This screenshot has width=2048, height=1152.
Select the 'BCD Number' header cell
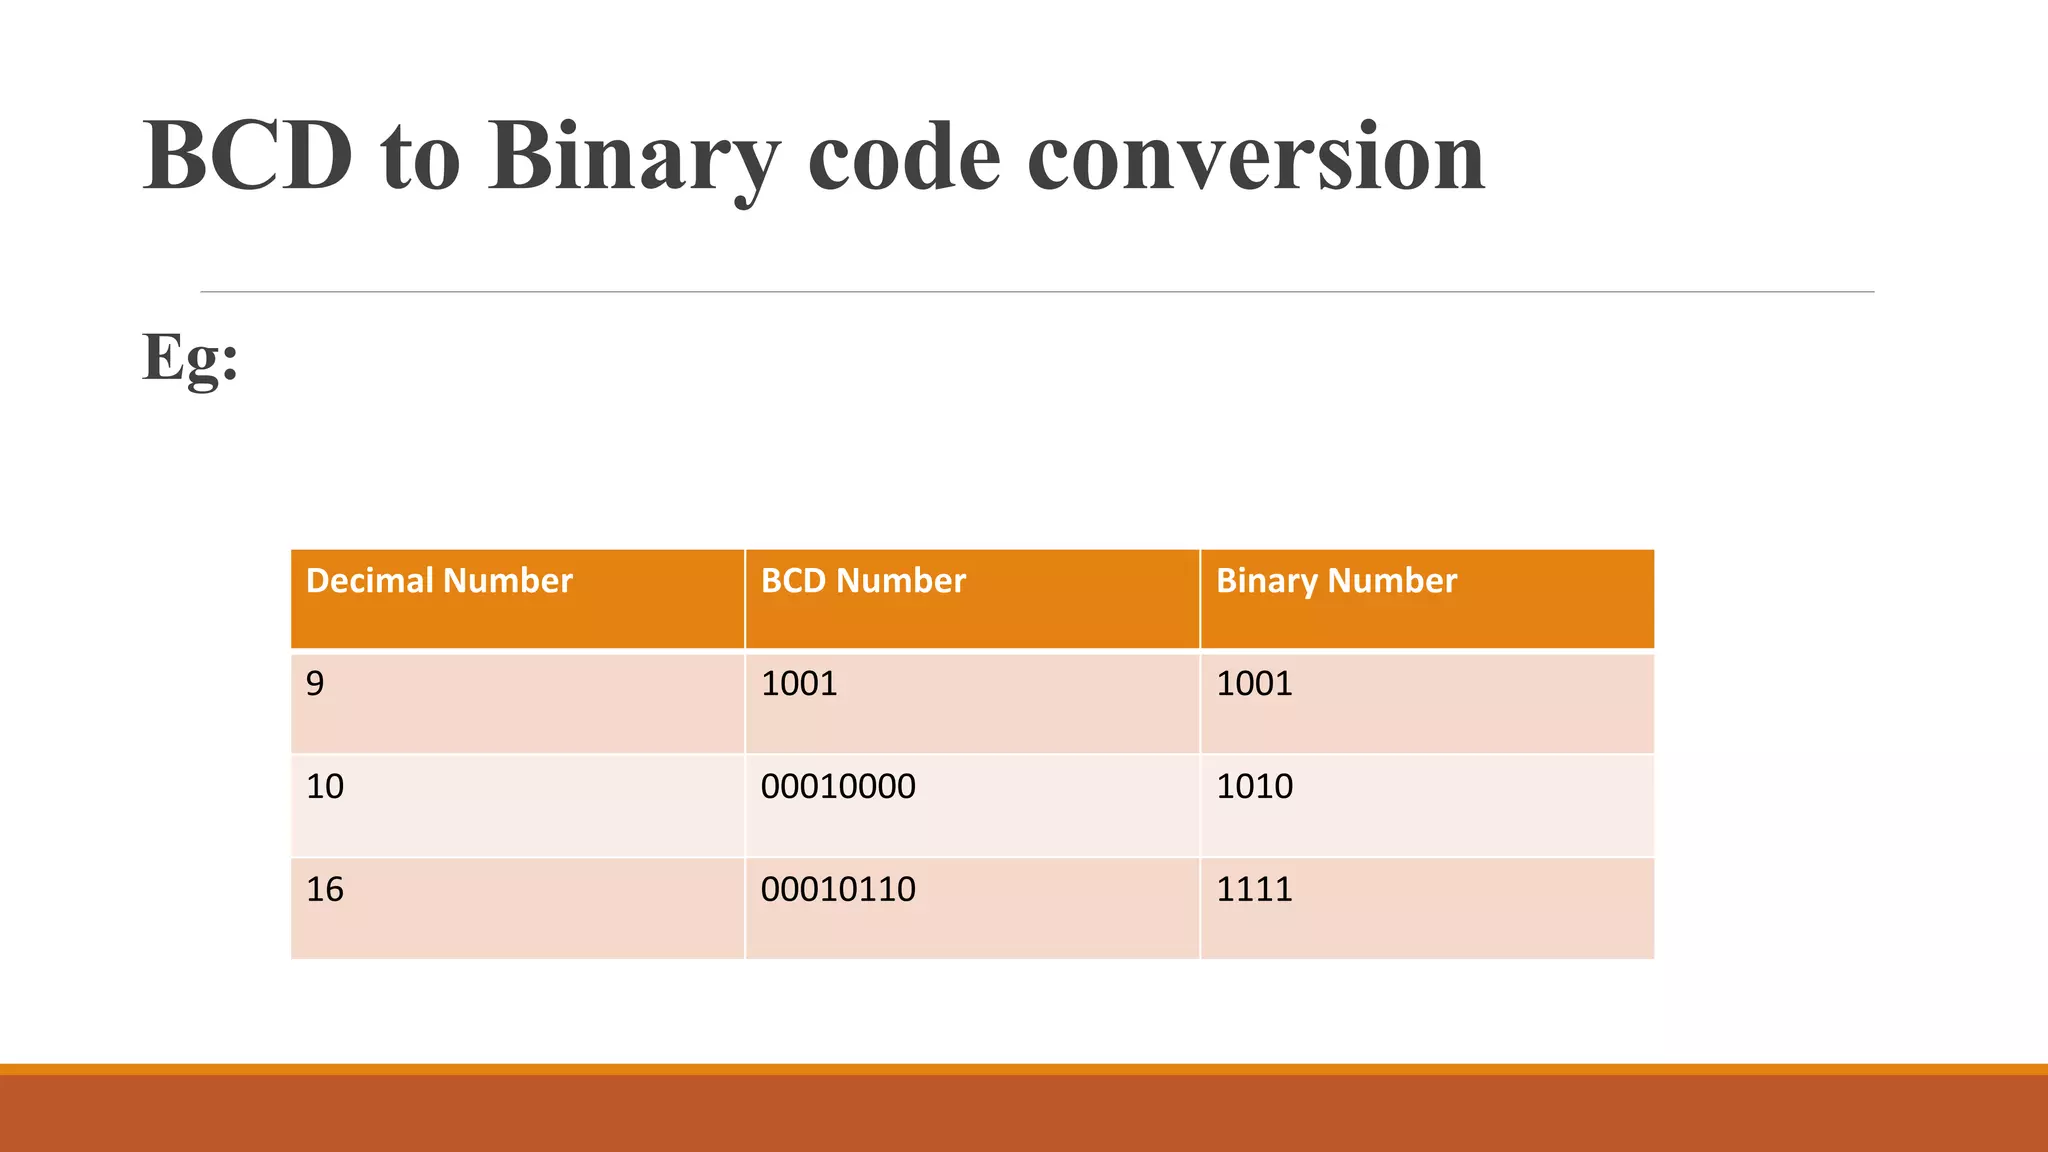[x=863, y=581]
